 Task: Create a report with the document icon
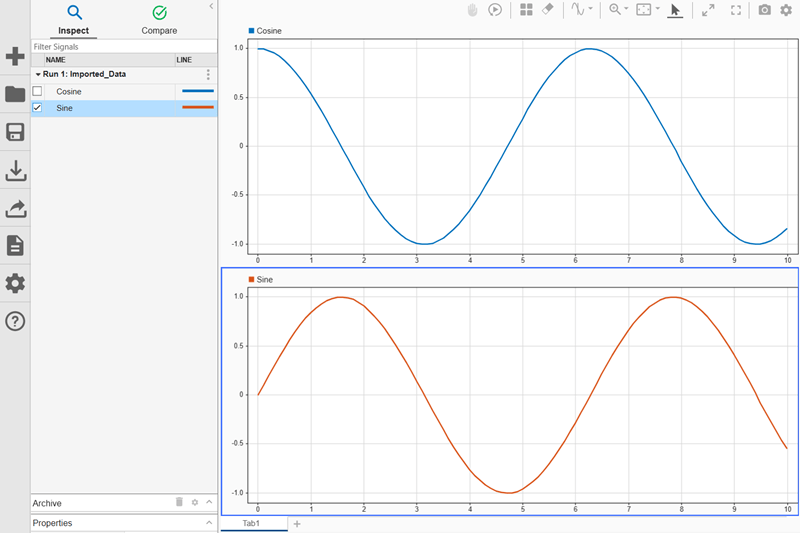pyautogui.click(x=15, y=245)
